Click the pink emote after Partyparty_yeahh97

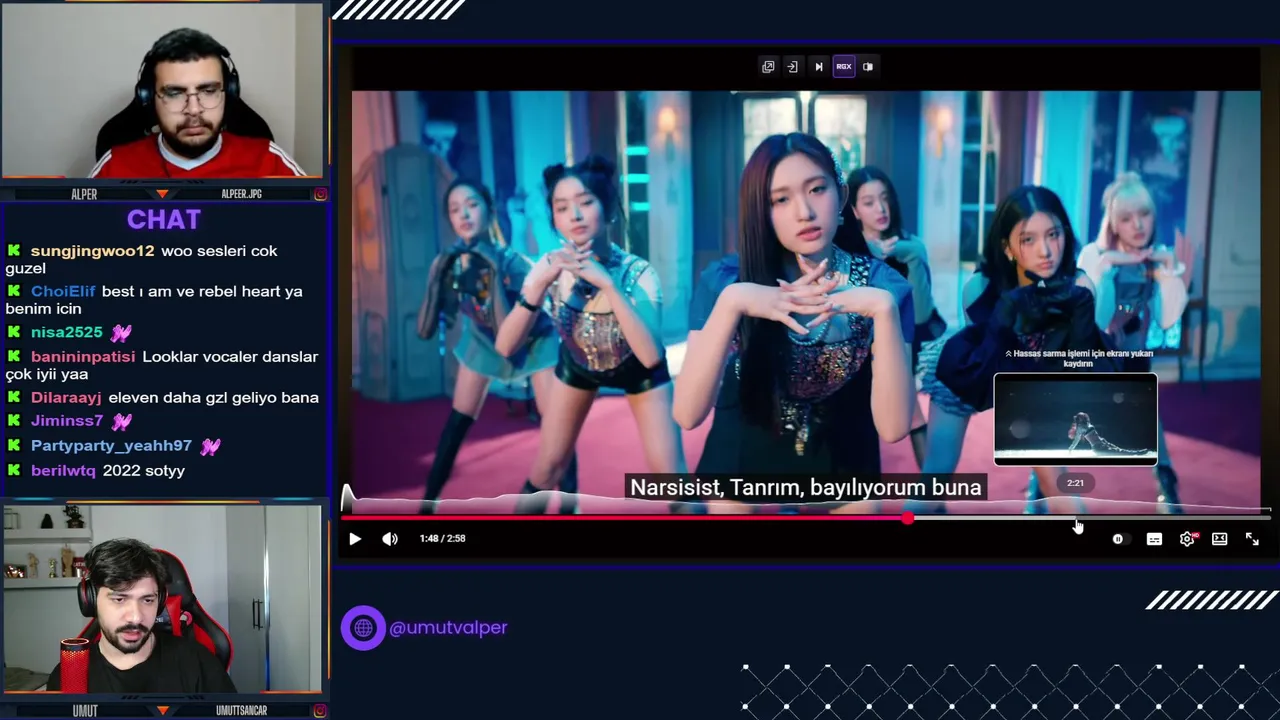click(210, 446)
